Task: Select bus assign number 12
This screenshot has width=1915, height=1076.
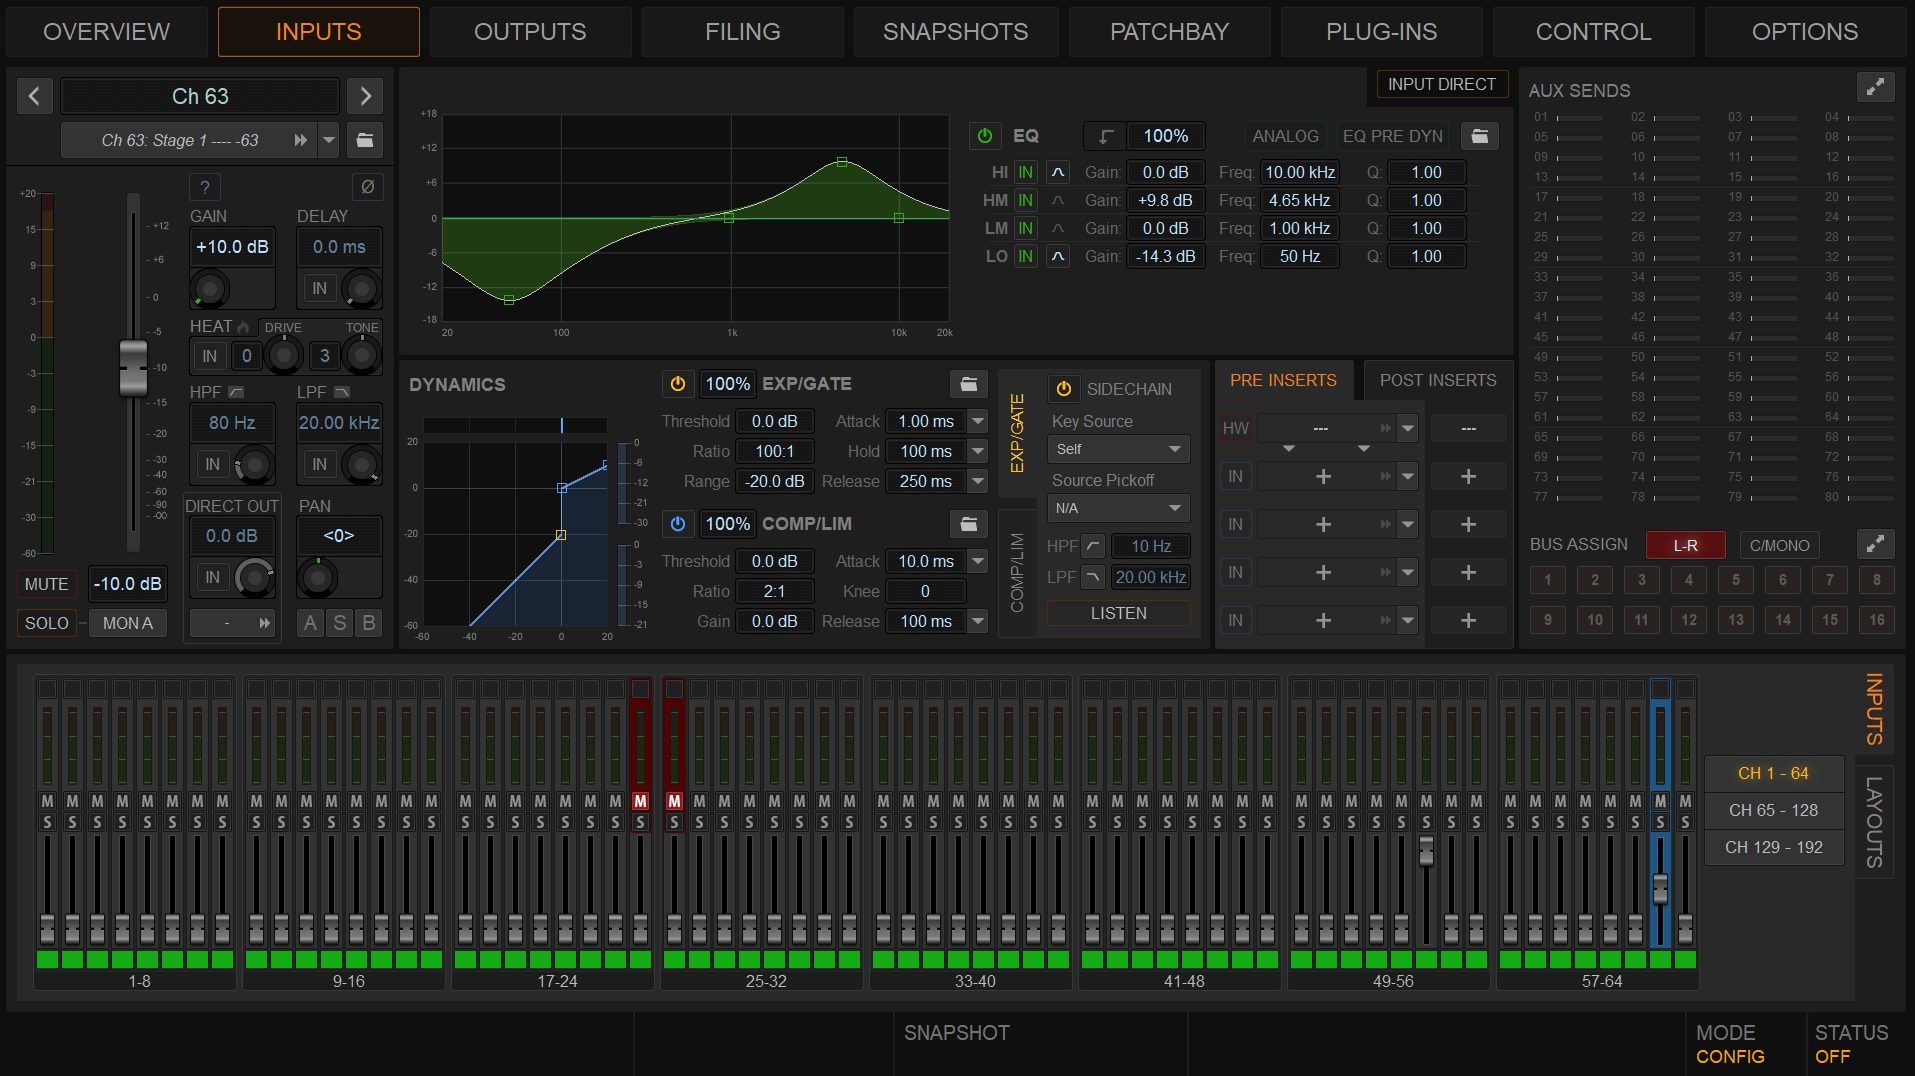Action: 1688,620
